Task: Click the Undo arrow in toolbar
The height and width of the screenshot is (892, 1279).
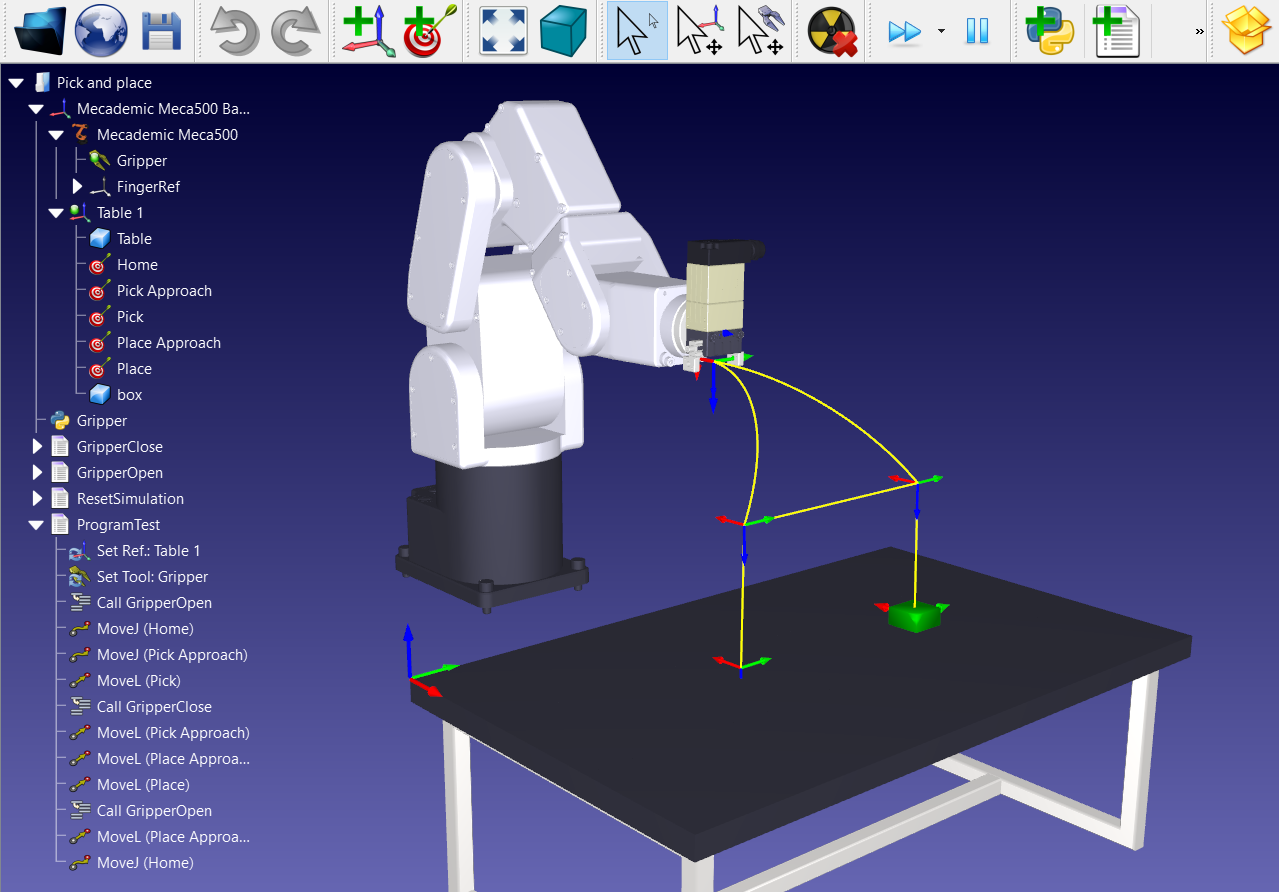Action: 235,31
